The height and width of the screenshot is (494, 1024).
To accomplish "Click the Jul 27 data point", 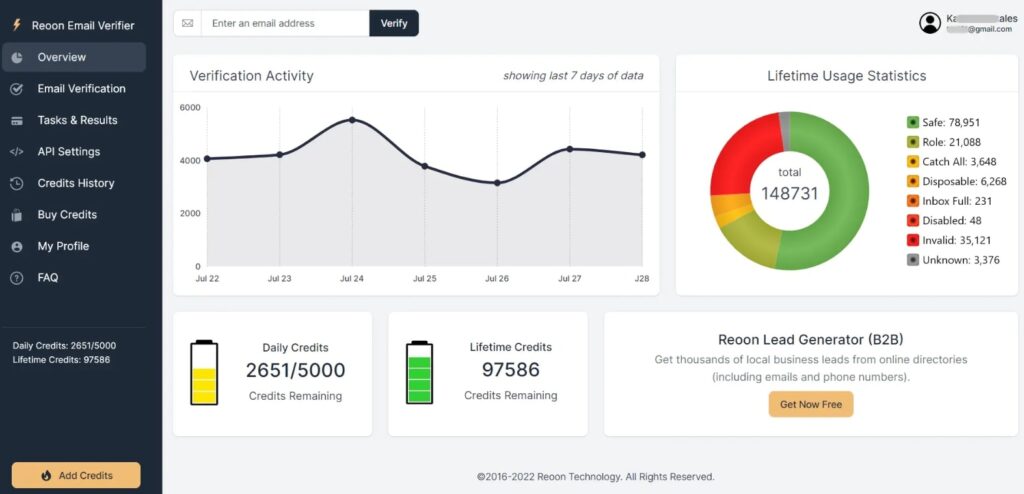I will [569, 149].
